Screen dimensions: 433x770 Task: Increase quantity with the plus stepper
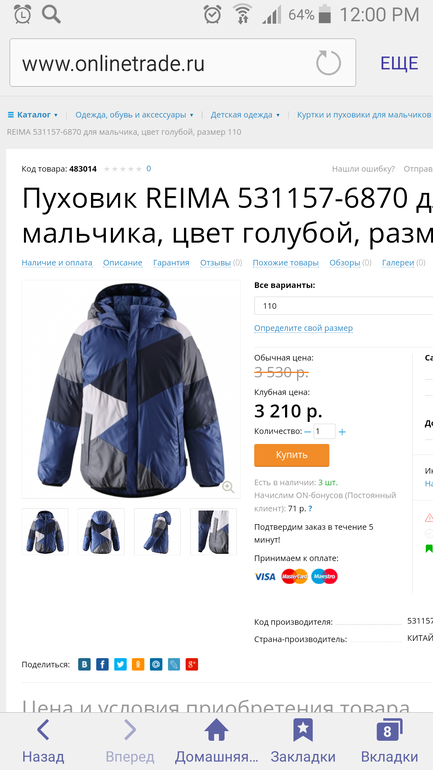click(342, 432)
